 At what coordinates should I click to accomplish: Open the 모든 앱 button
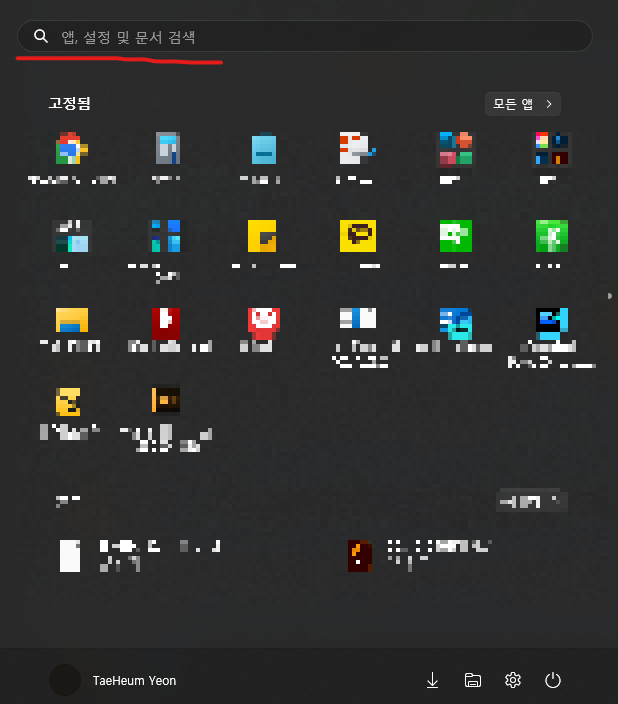[x=523, y=104]
